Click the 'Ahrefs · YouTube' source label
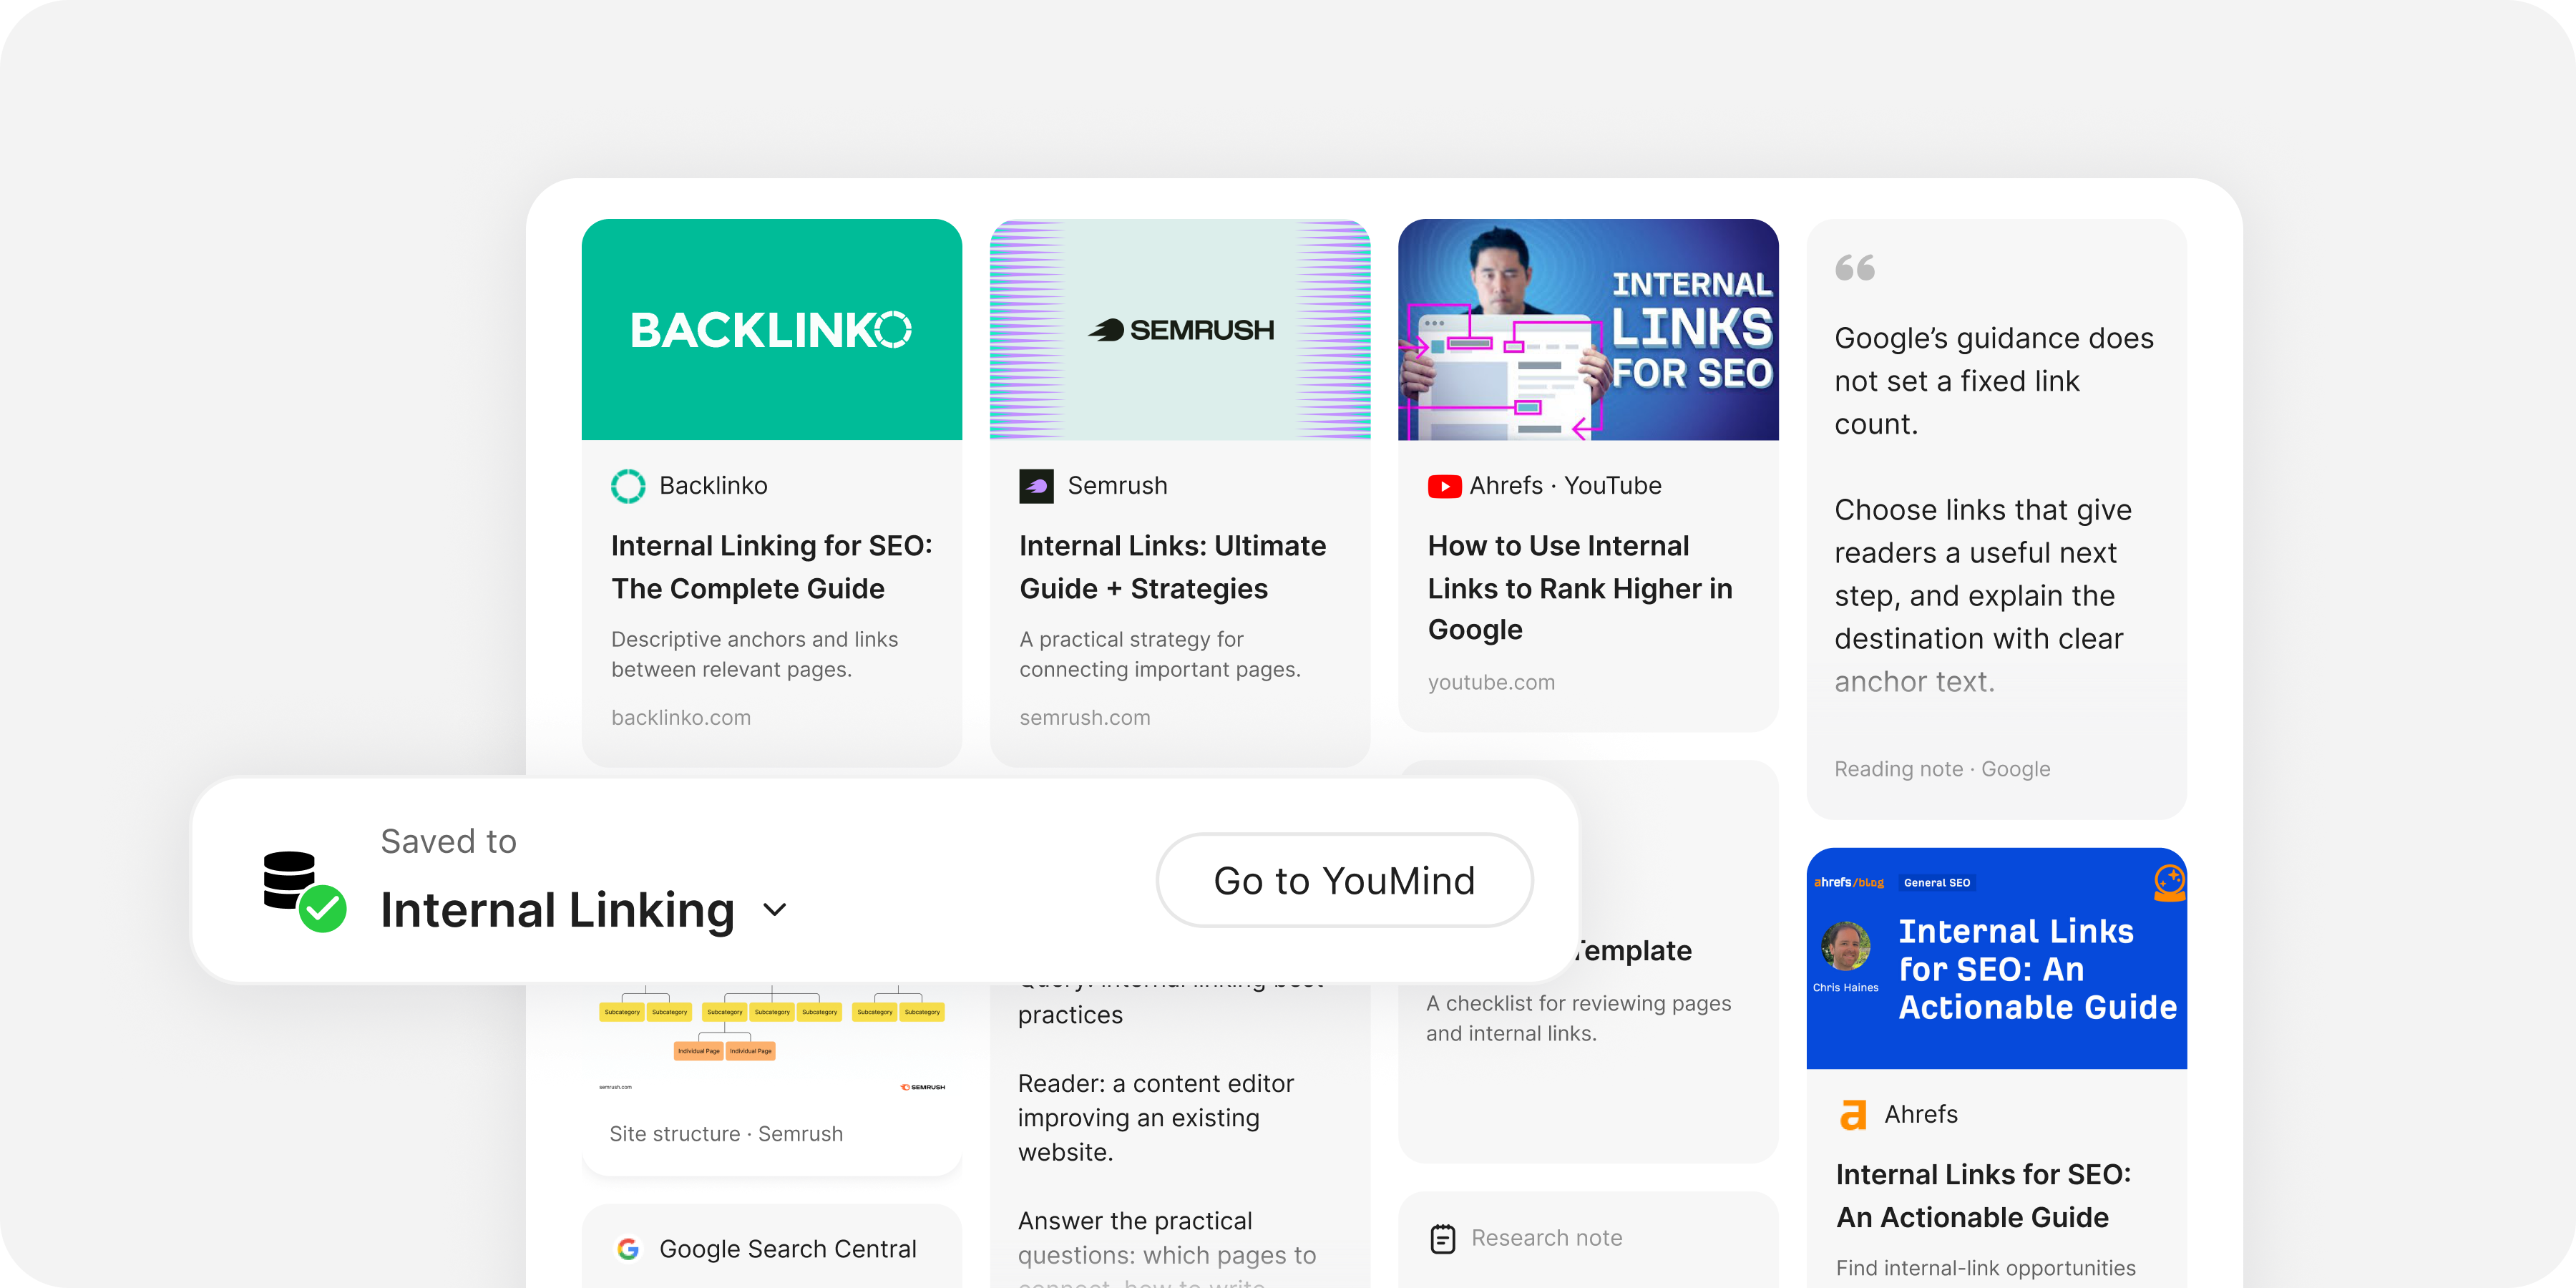Viewport: 2576px width, 1288px height. pyautogui.click(x=1565, y=486)
